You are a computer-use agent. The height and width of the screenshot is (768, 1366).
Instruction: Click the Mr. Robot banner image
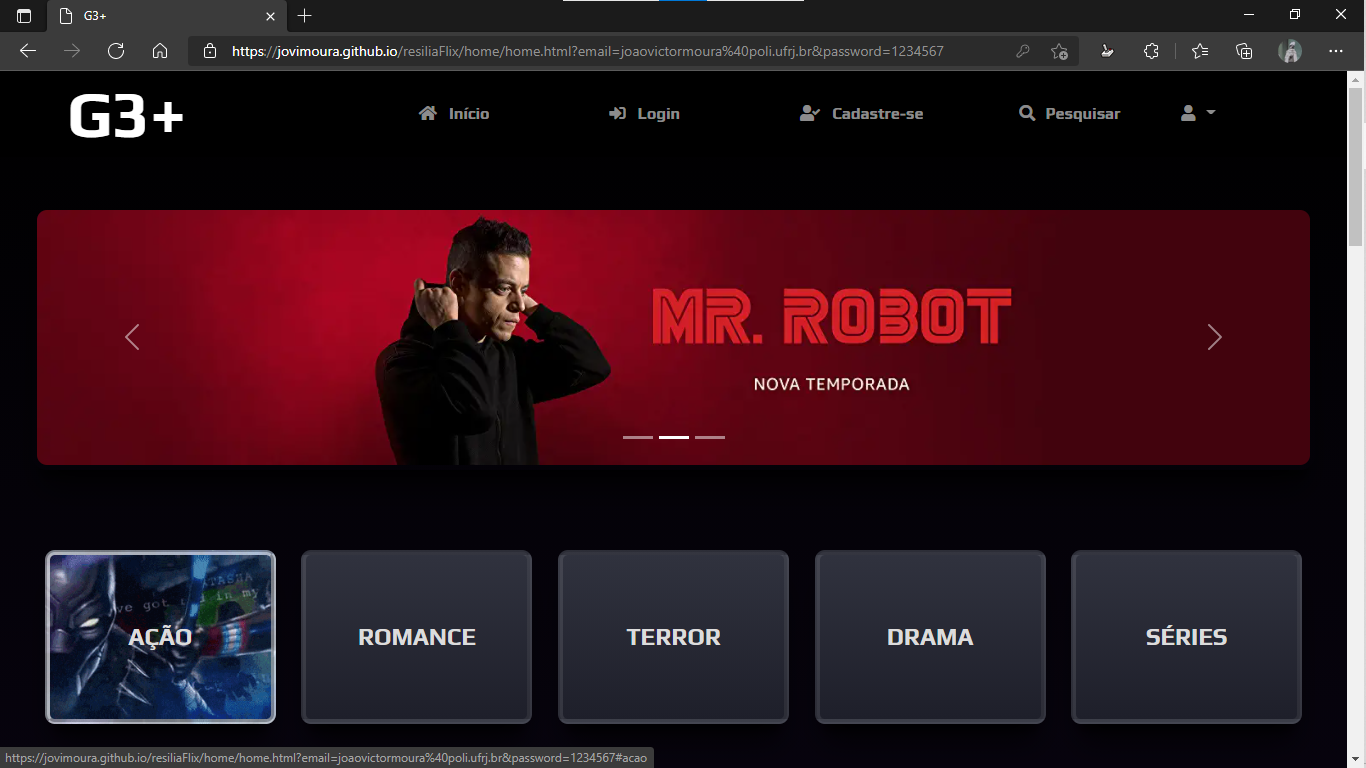673,337
